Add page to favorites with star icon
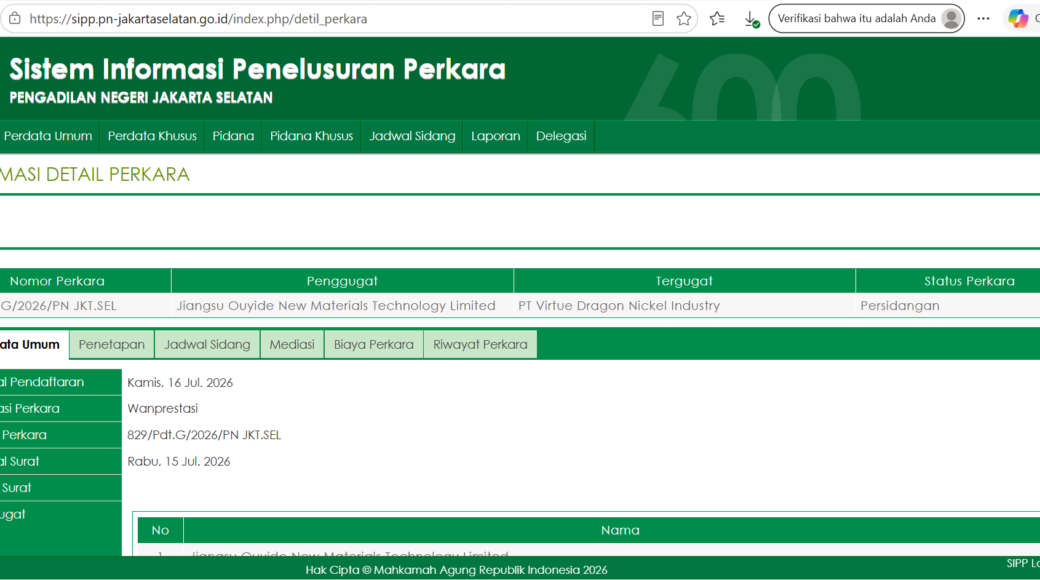The height and width of the screenshot is (580, 1040). 684,19
